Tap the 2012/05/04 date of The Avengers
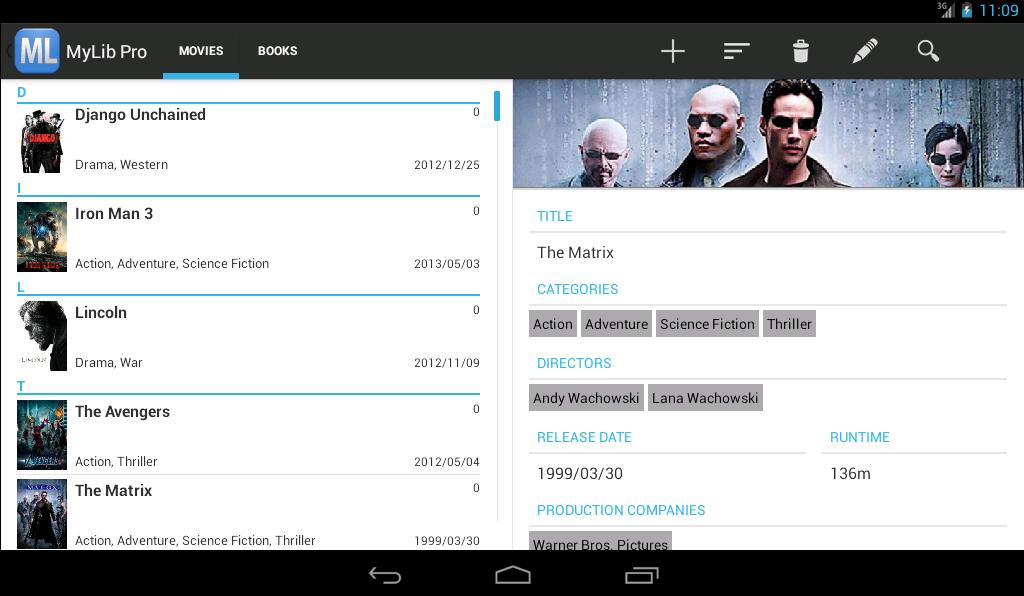This screenshot has width=1024, height=596. pyautogui.click(x=447, y=462)
